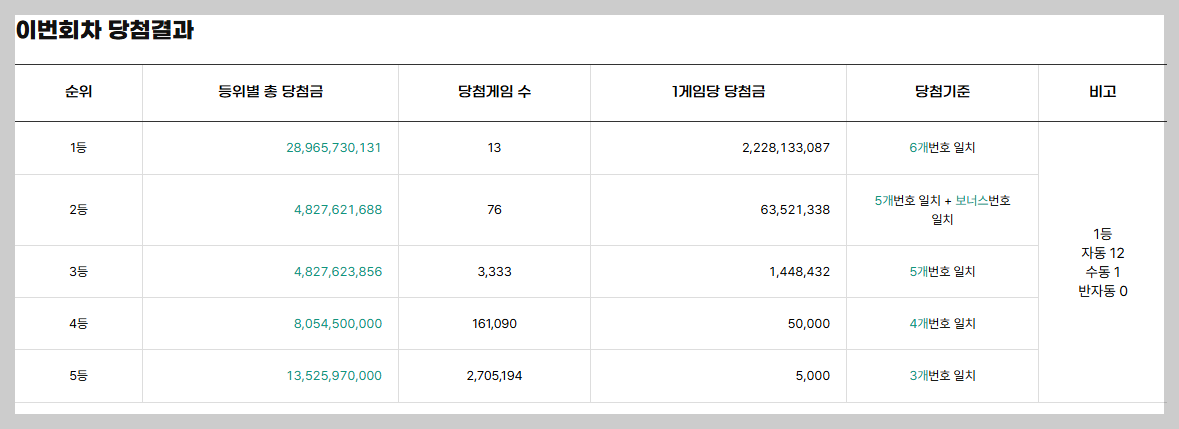The image size is (1179, 429).
Task: Click '5개번호 일치' criterion in 3등 row
Action: pos(942,271)
